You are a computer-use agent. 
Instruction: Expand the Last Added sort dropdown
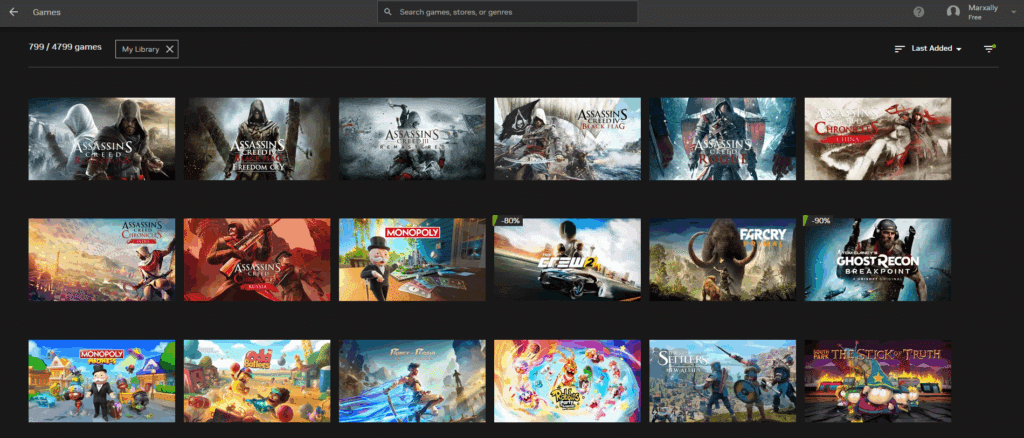[937, 48]
